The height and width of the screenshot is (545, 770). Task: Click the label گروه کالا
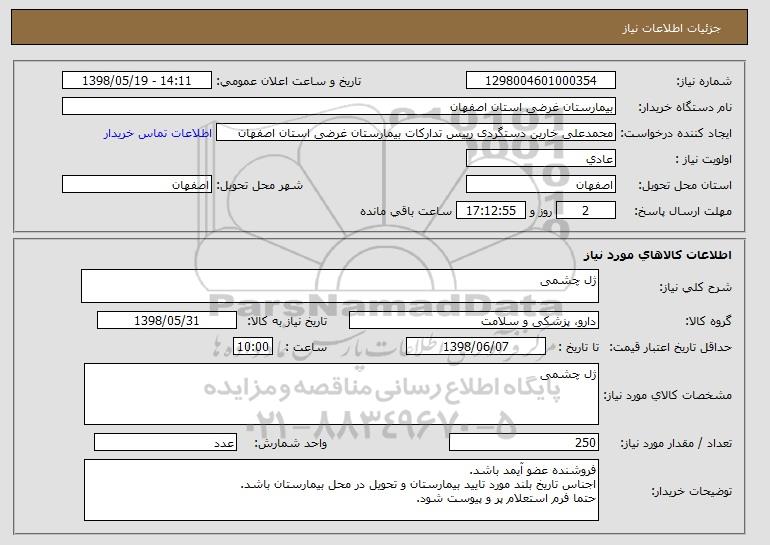[709, 321]
